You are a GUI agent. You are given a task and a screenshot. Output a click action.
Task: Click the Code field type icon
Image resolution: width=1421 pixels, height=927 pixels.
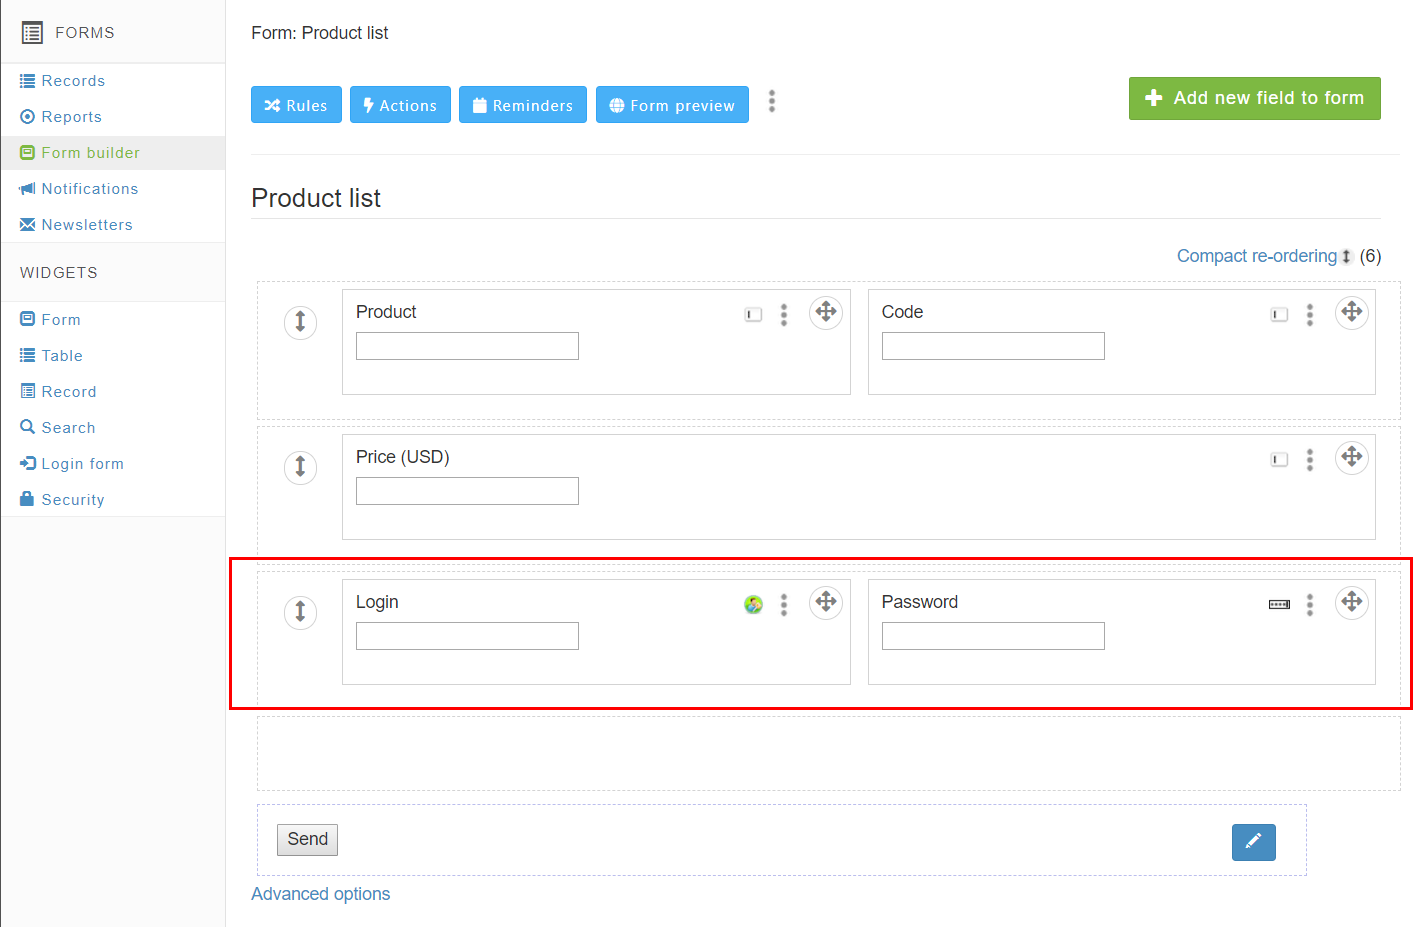pyautogui.click(x=1279, y=315)
